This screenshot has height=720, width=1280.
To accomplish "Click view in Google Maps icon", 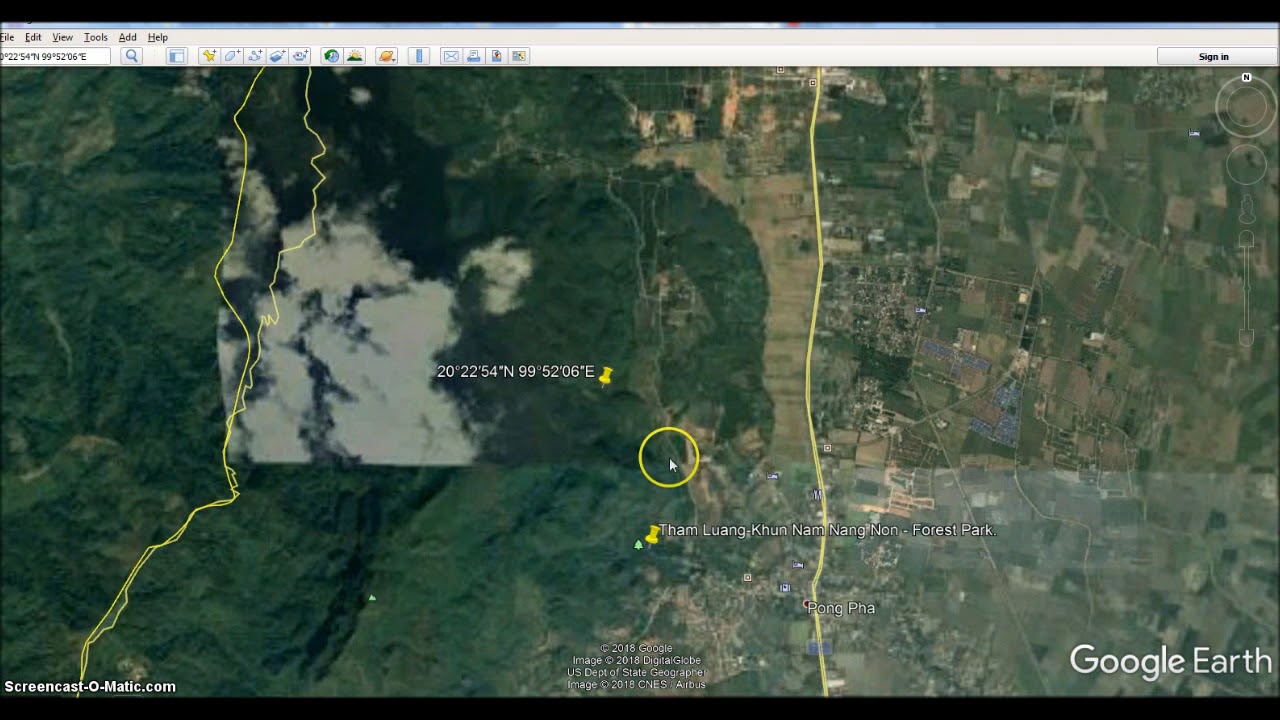I will pyautogui.click(x=519, y=56).
